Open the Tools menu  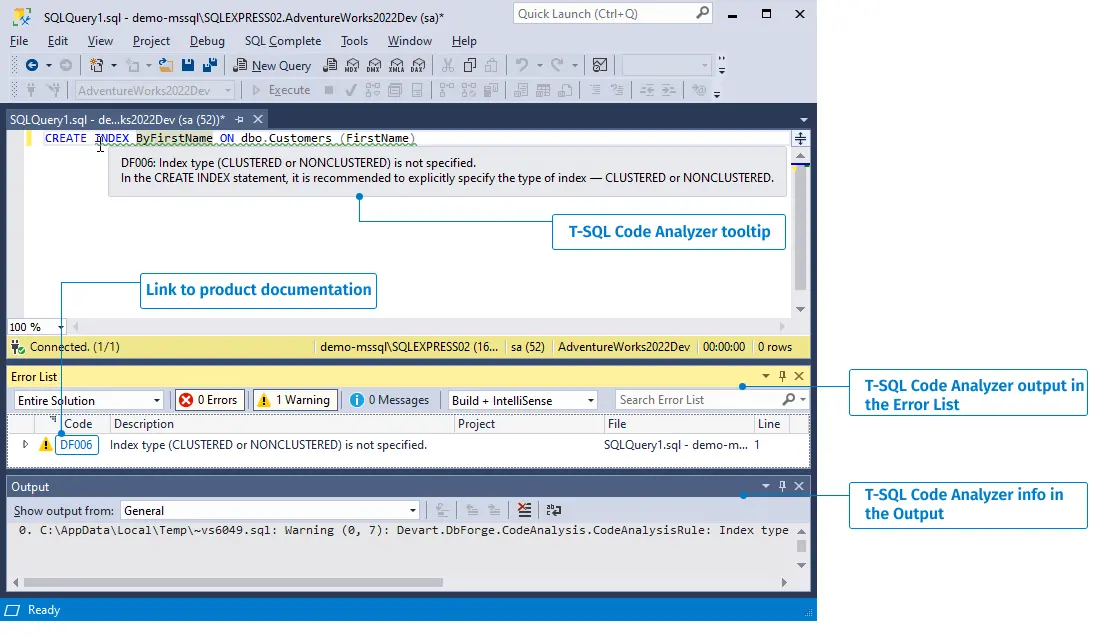pos(354,41)
